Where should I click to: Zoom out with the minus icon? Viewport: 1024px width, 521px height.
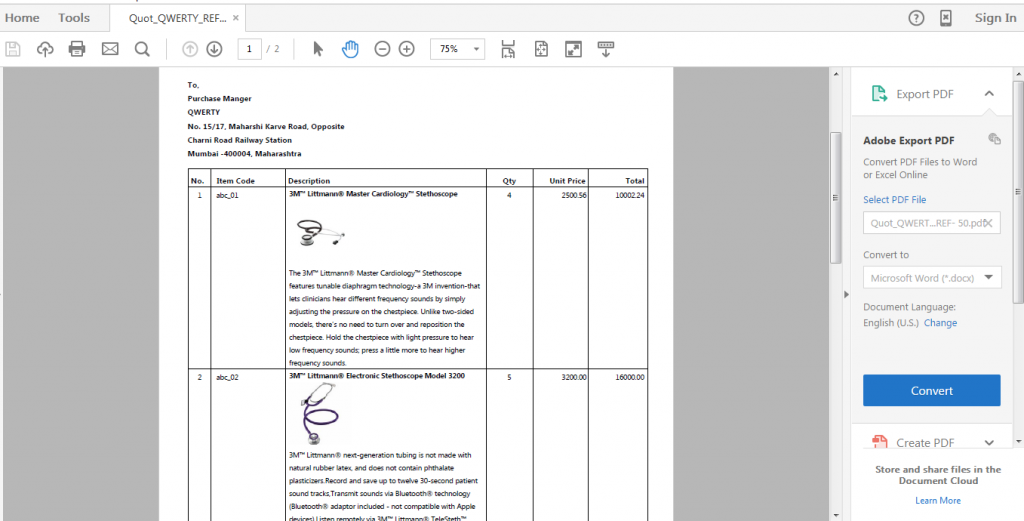(x=382, y=49)
